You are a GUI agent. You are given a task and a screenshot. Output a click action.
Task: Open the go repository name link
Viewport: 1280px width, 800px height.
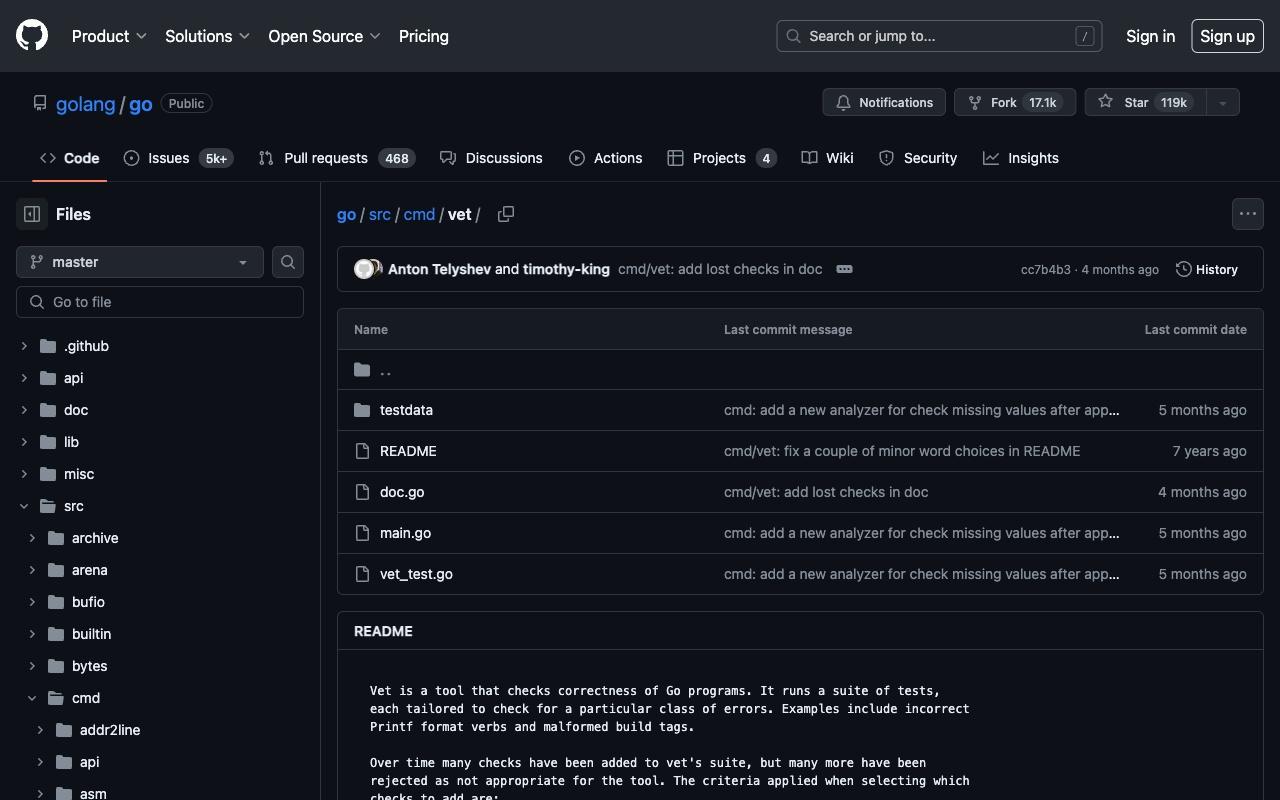pos(140,104)
